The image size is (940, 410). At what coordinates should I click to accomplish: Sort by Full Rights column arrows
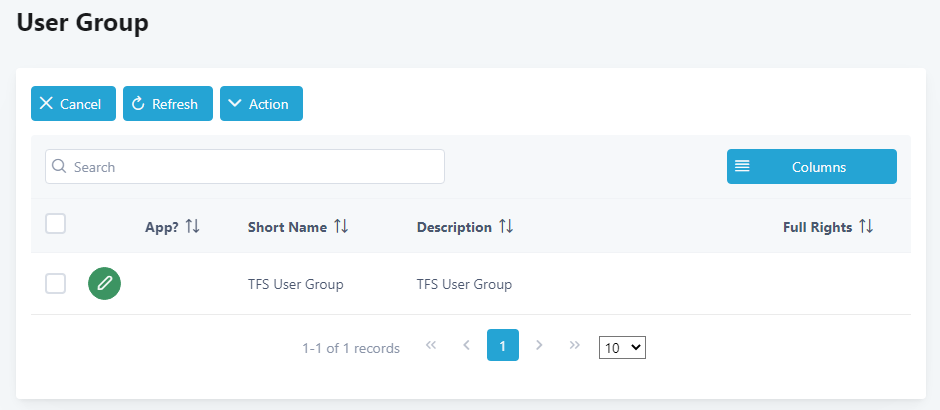pyautogui.click(x=866, y=227)
